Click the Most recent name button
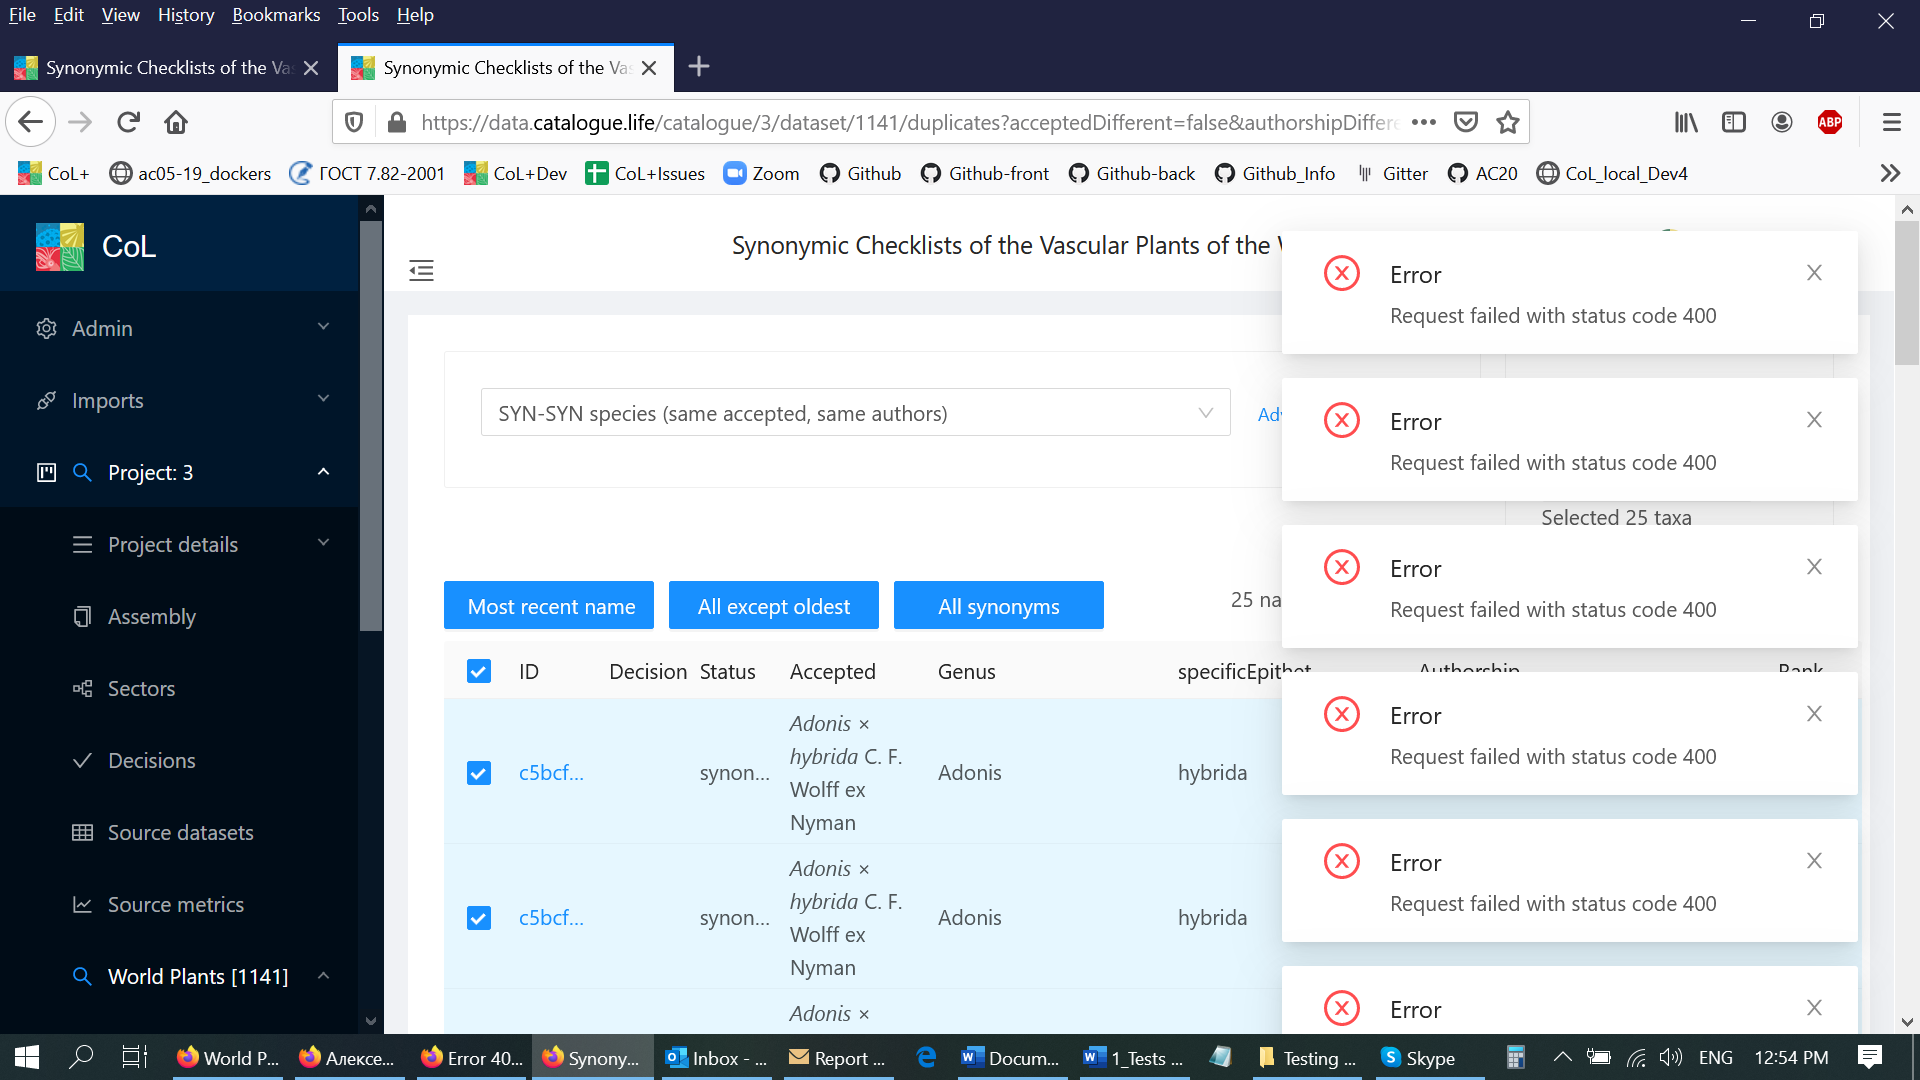Image resolution: width=1920 pixels, height=1080 pixels. pos(549,606)
